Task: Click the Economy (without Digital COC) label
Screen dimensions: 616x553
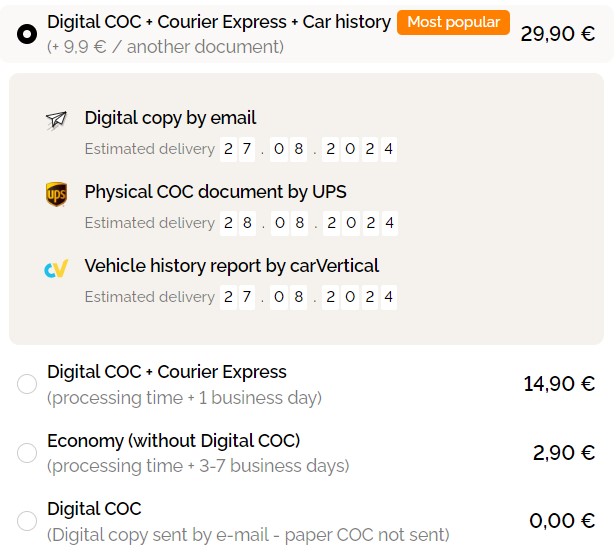Action: point(173,440)
